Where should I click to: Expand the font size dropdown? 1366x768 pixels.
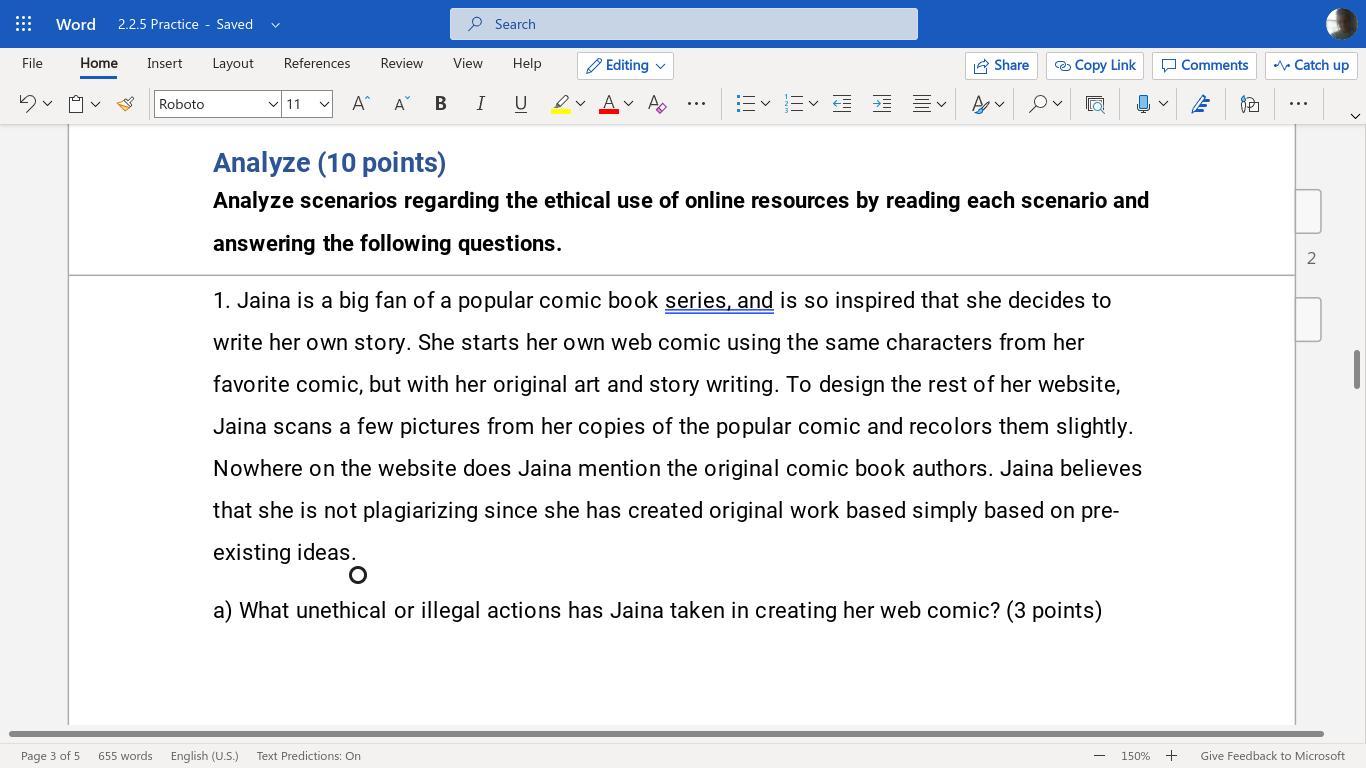pos(324,104)
